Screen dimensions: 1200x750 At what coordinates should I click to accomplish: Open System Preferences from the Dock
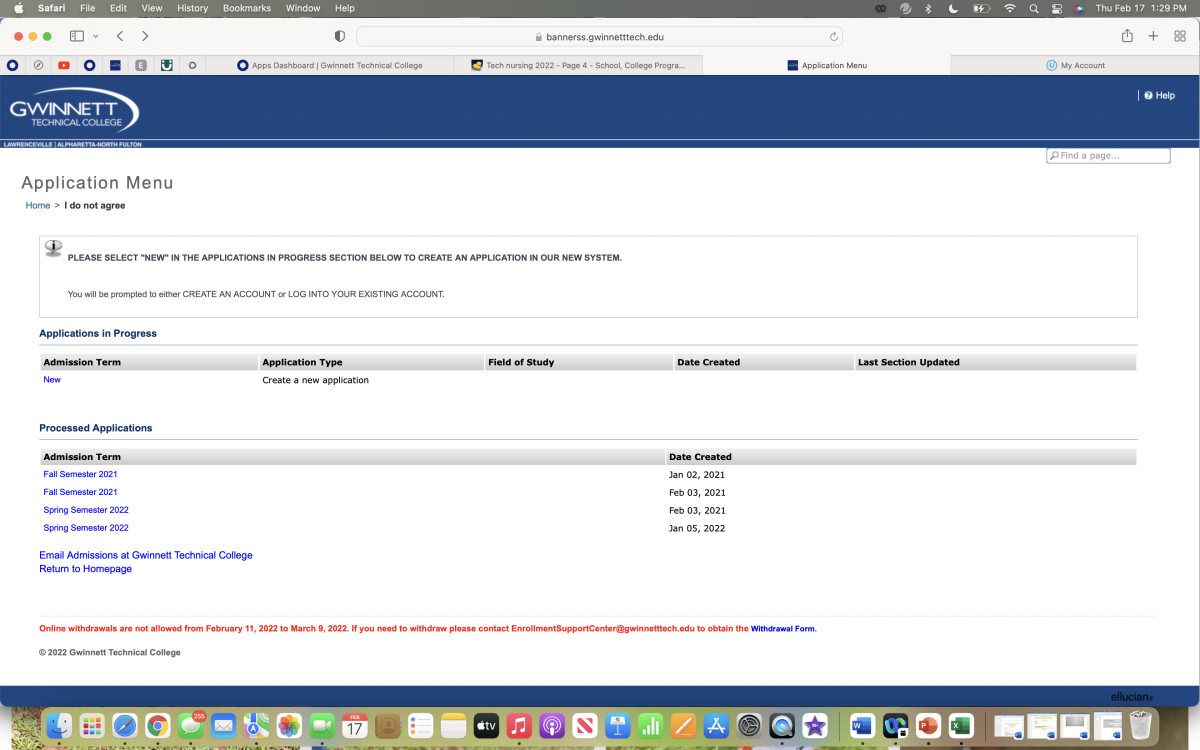click(749, 725)
